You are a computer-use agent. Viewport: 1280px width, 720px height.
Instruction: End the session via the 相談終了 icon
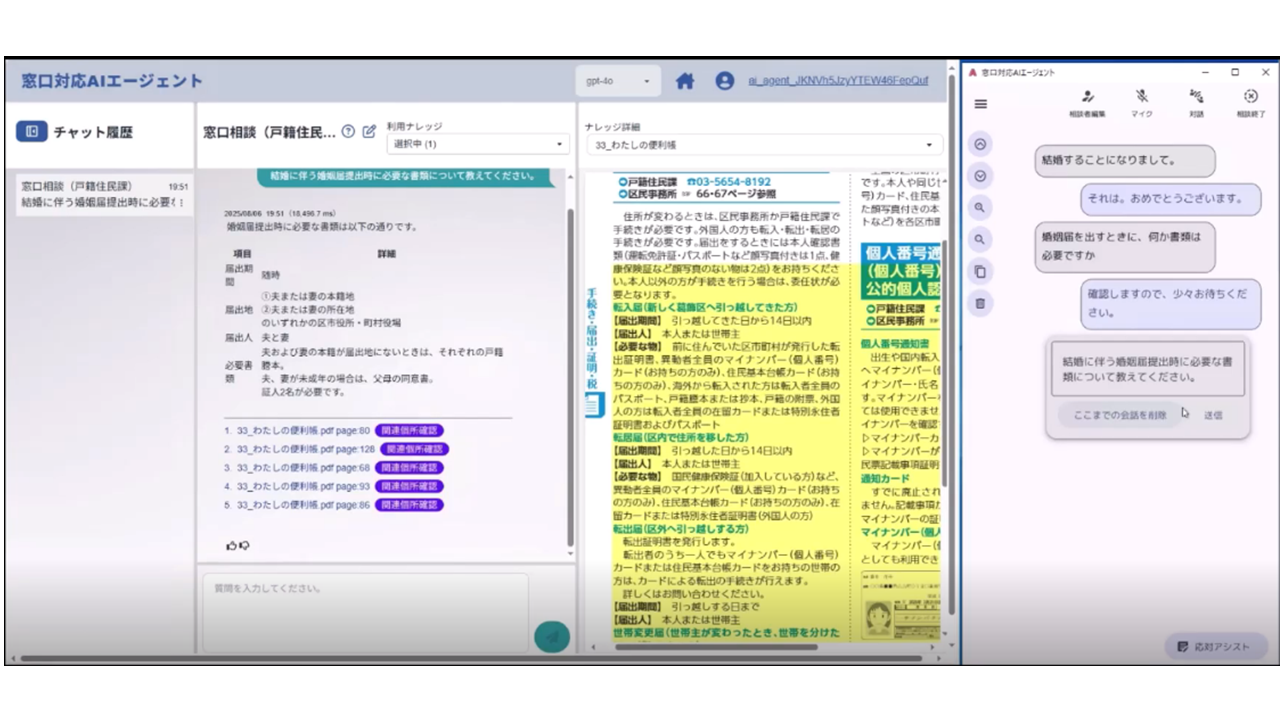(1250, 96)
